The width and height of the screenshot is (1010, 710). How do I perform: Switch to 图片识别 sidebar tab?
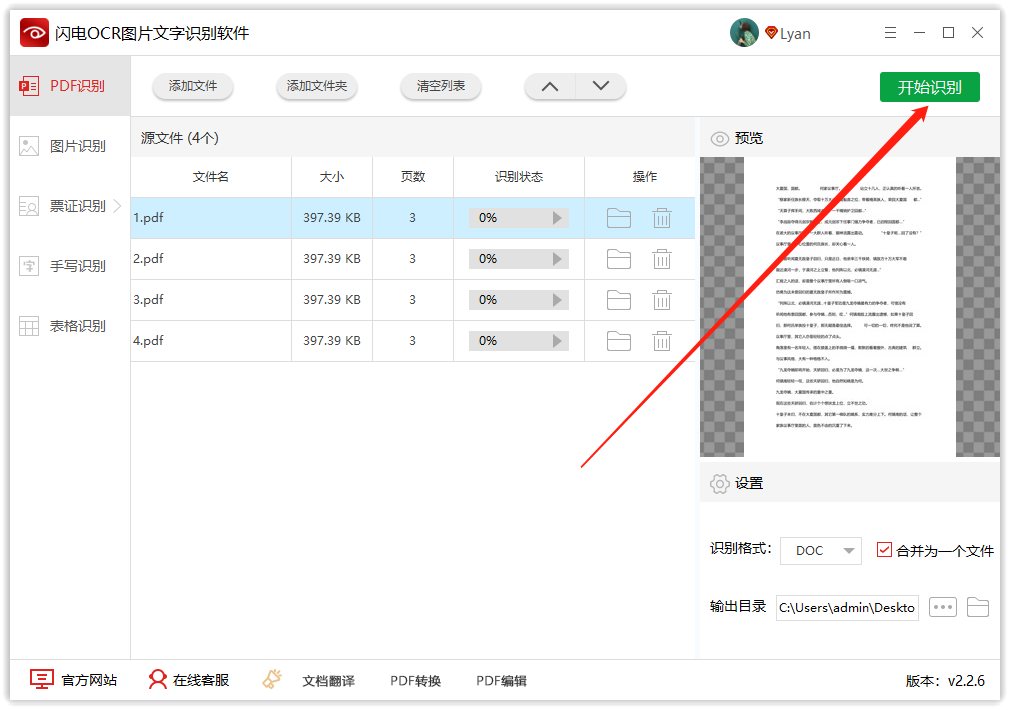click(70, 146)
